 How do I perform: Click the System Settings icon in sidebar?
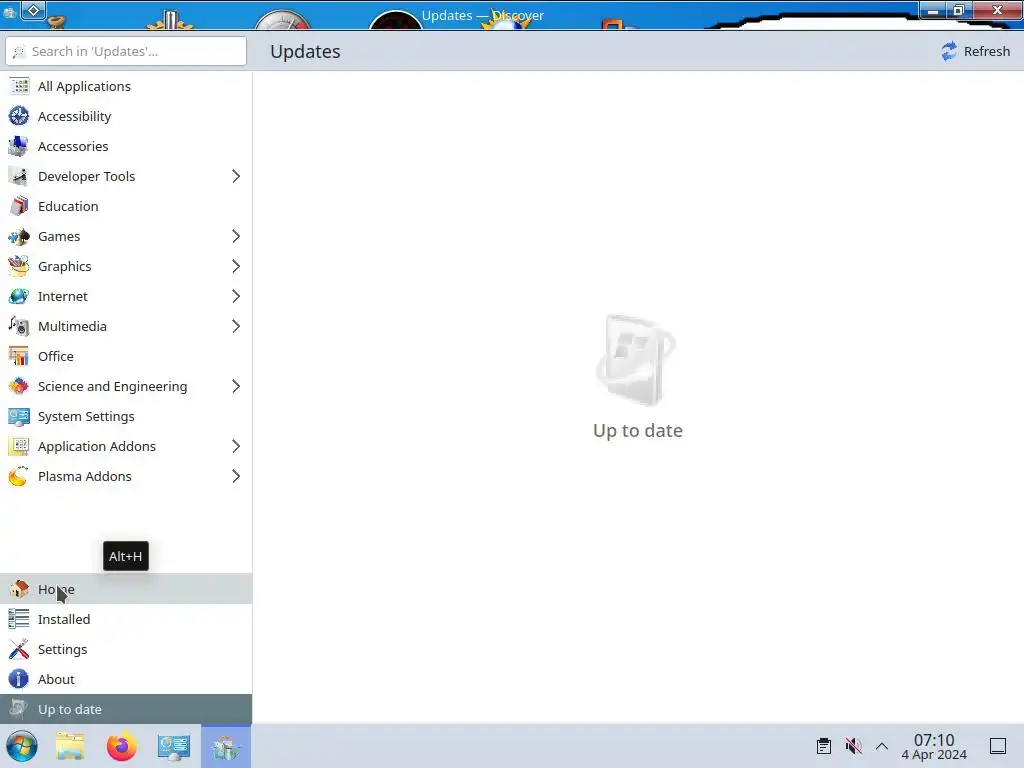(x=19, y=417)
